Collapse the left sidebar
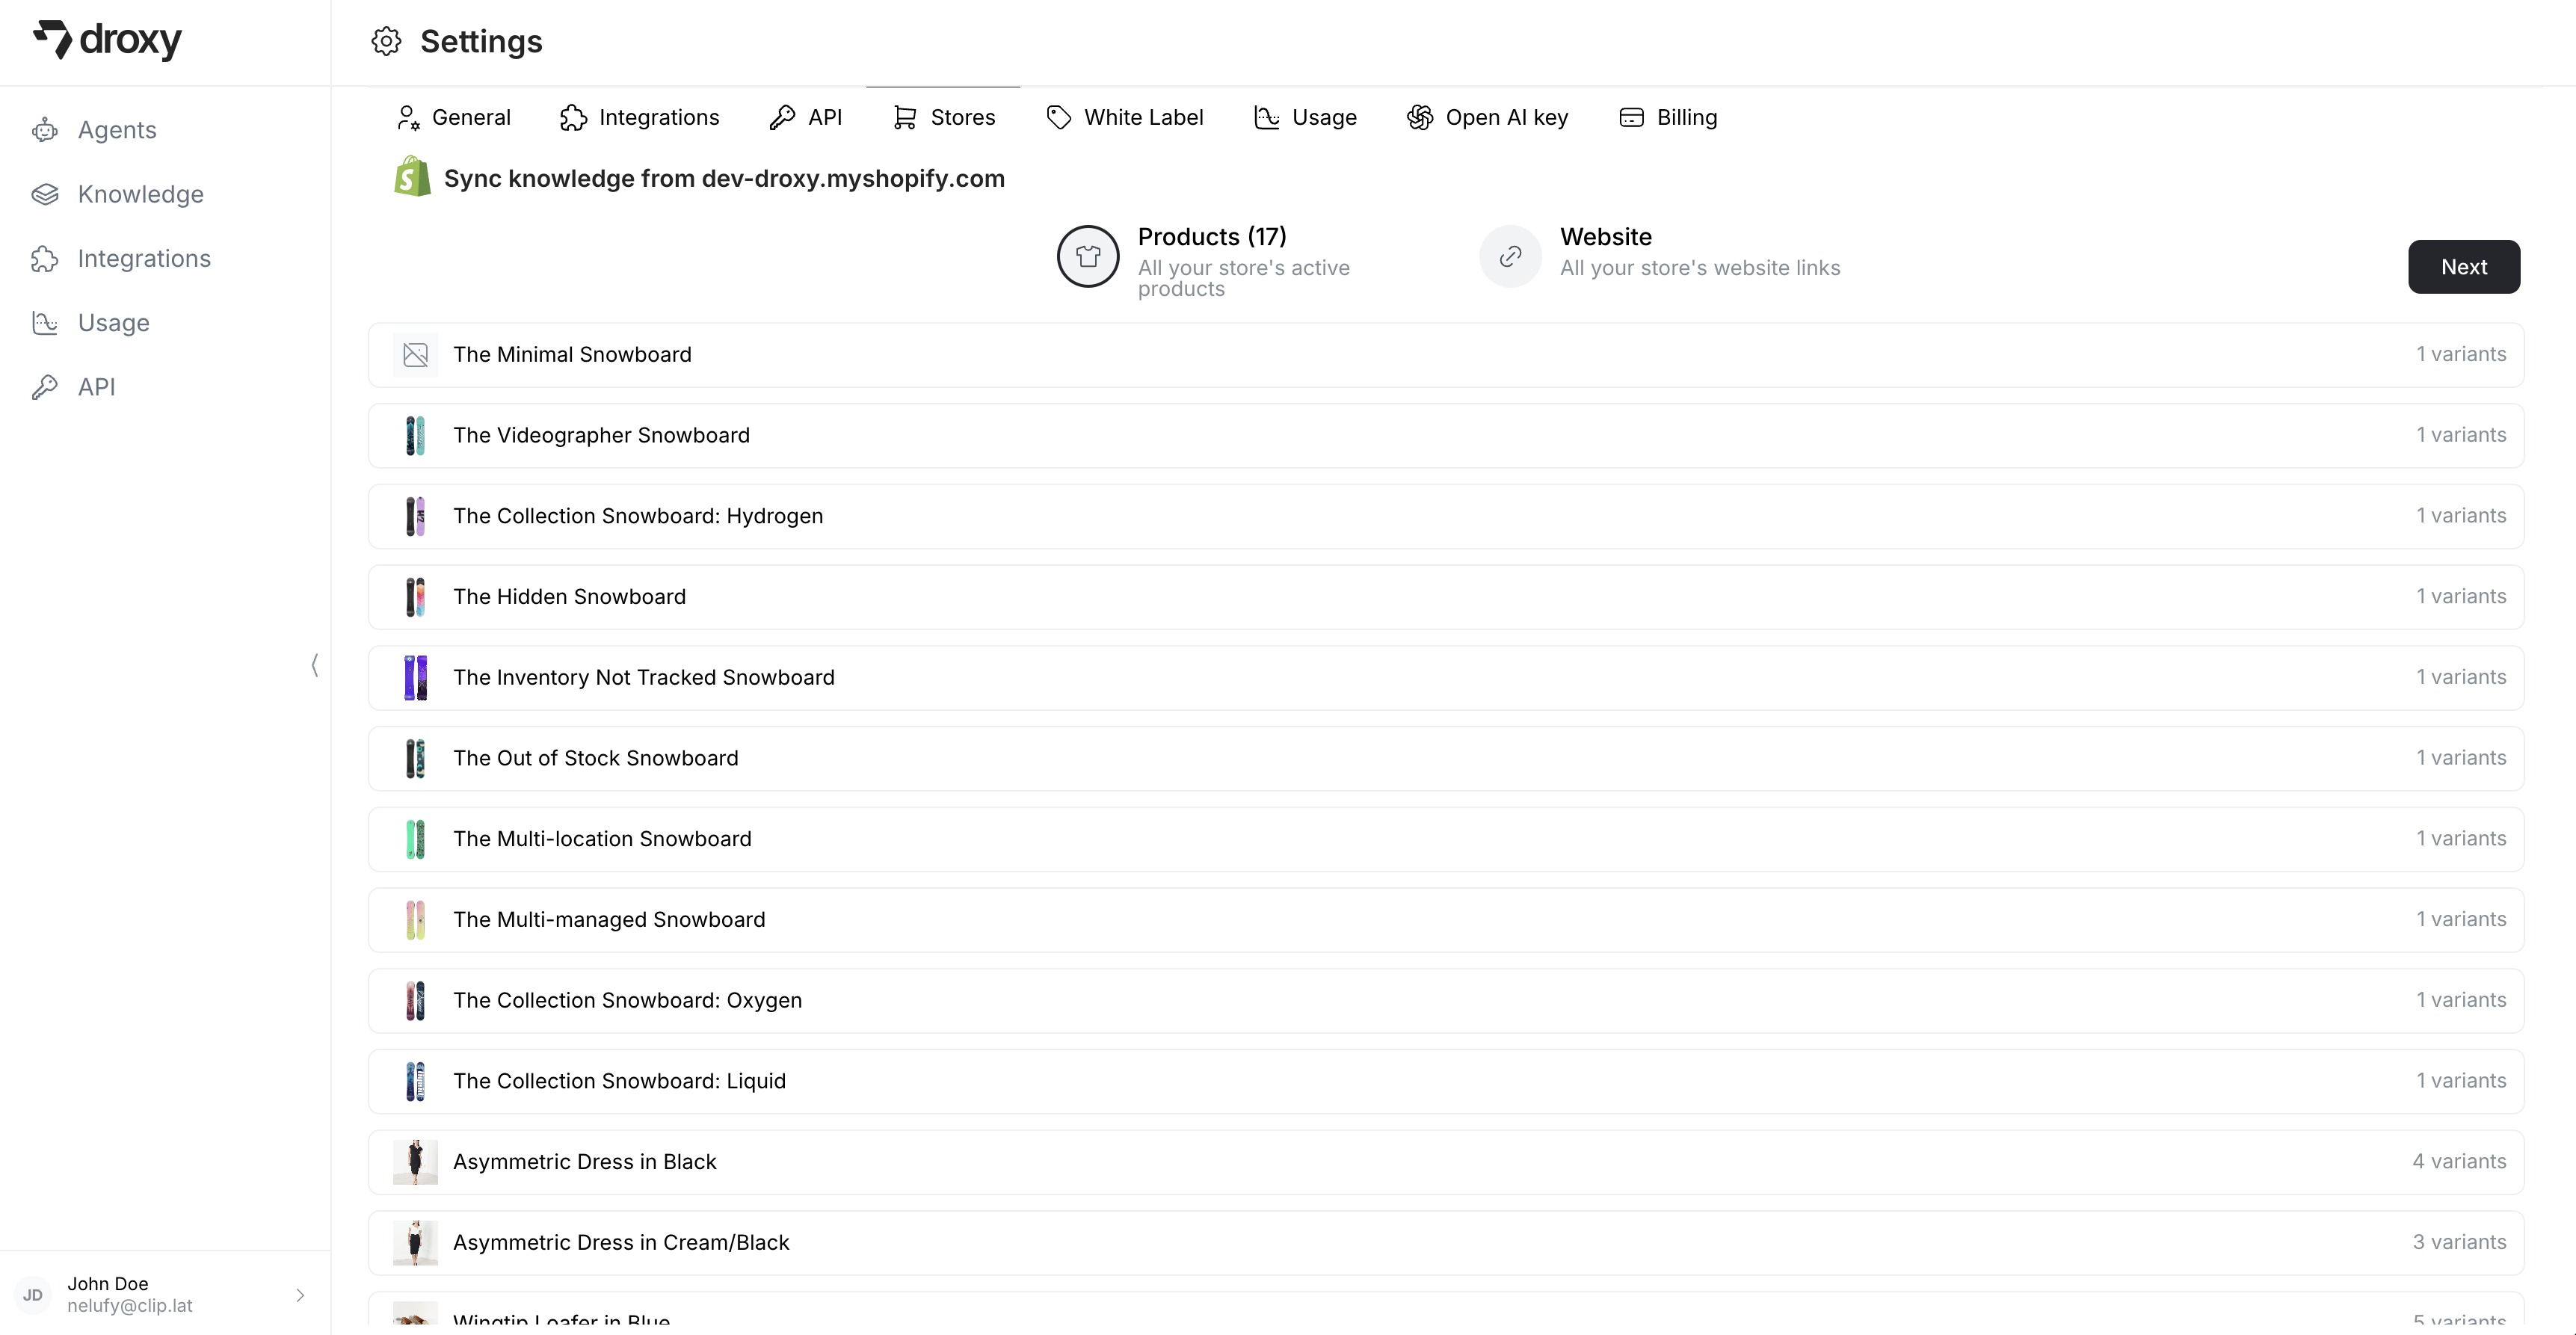Image resolution: width=2576 pixels, height=1335 pixels. tap(315, 665)
